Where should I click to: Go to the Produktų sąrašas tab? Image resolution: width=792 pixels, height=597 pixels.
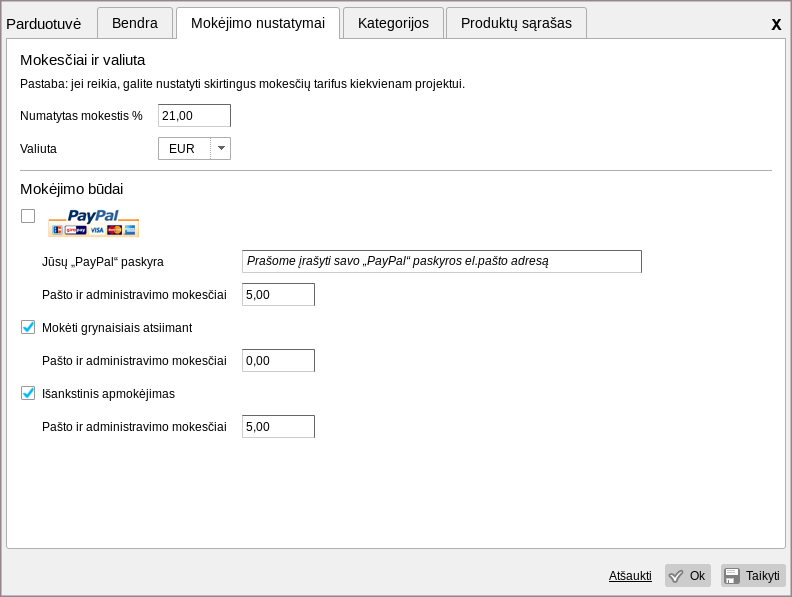coord(516,23)
